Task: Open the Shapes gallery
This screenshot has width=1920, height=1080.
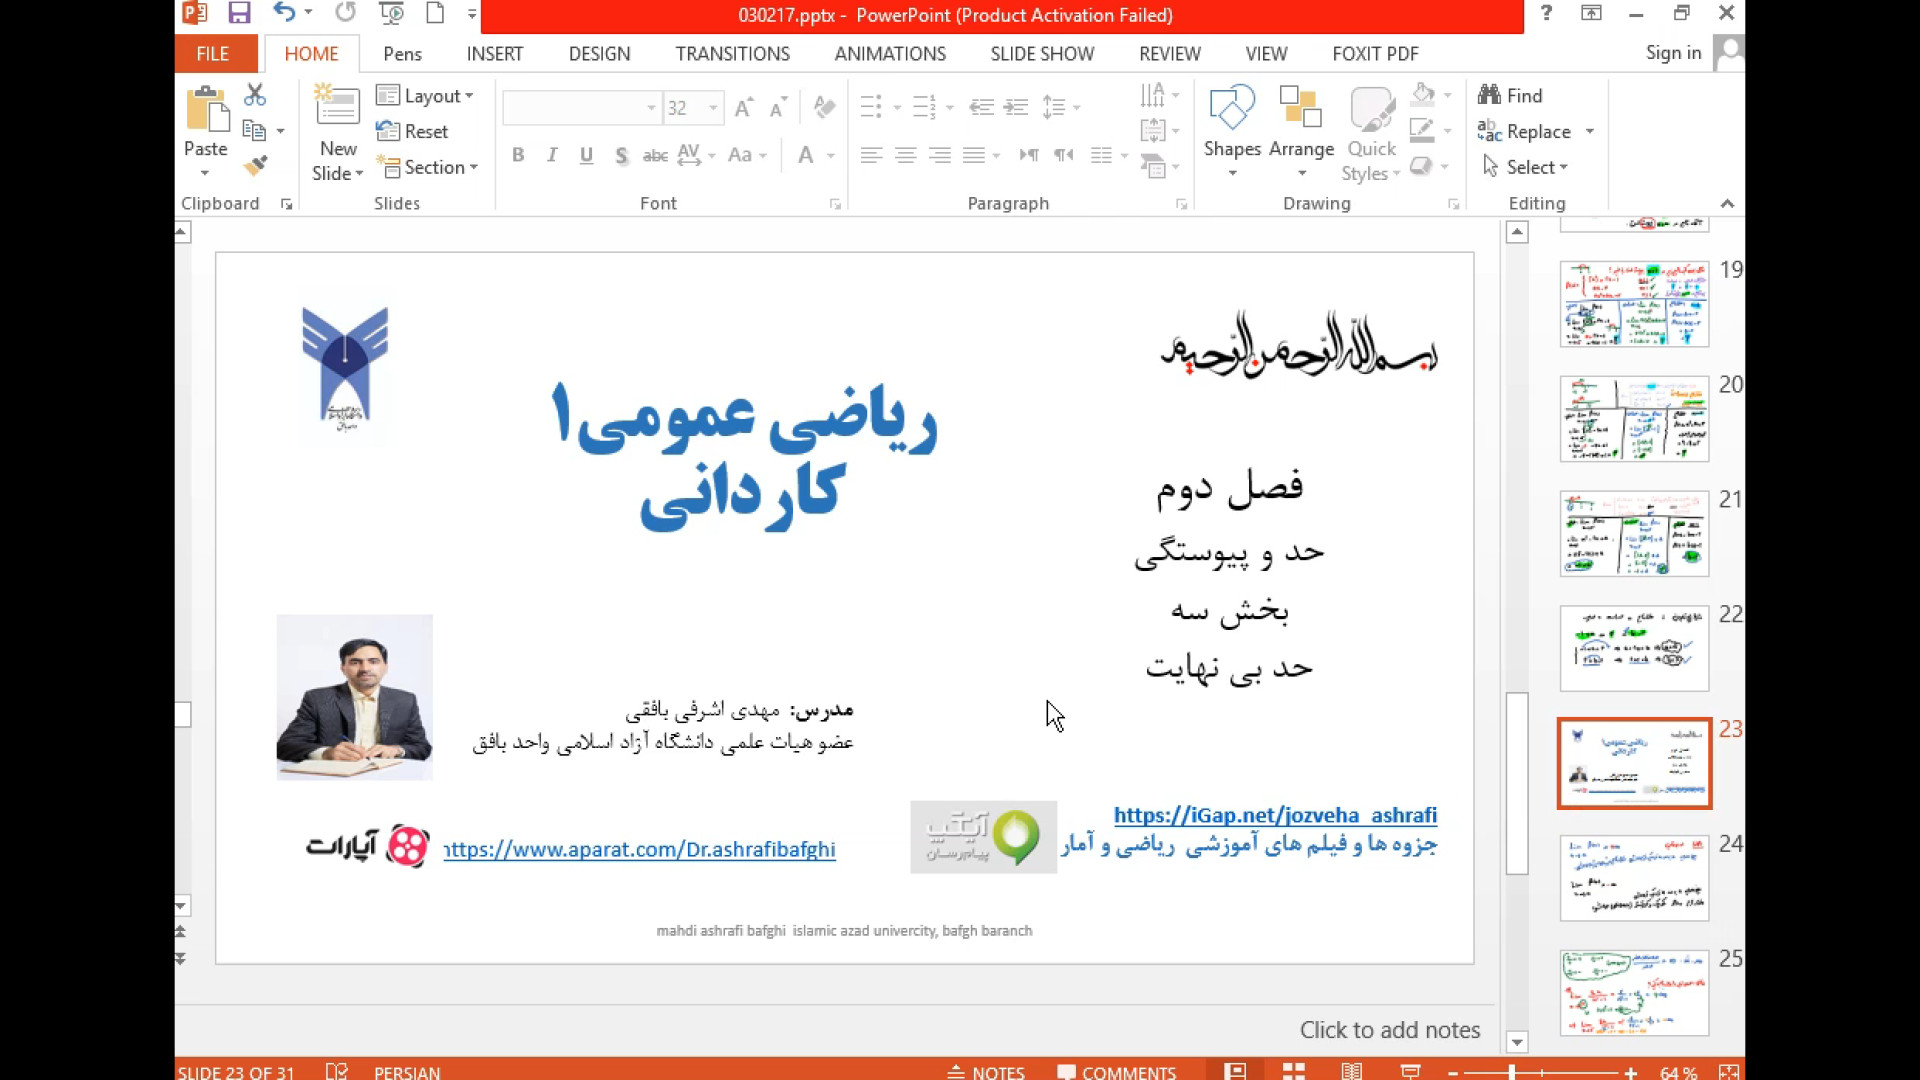Action: pos(1232,130)
